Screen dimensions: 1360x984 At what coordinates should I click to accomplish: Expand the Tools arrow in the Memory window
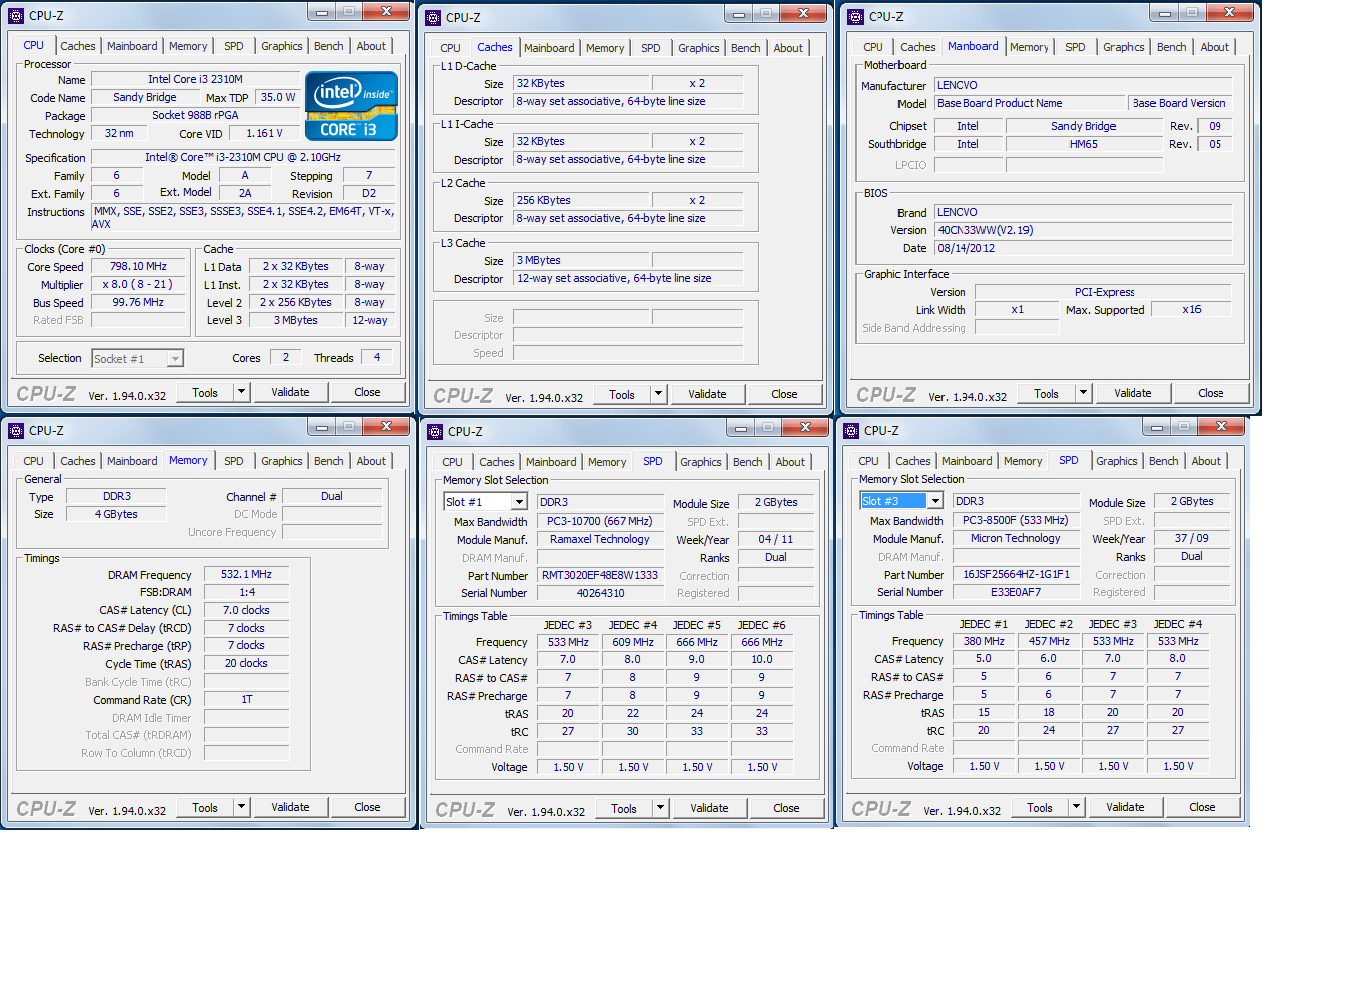click(241, 807)
